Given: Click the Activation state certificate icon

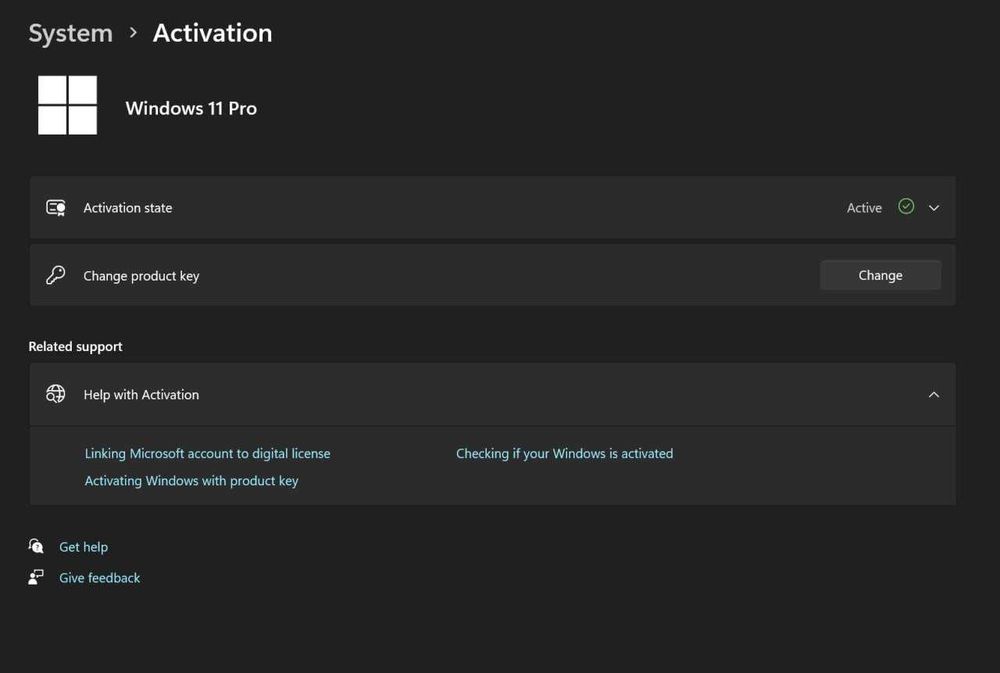Looking at the screenshot, I should (x=56, y=208).
